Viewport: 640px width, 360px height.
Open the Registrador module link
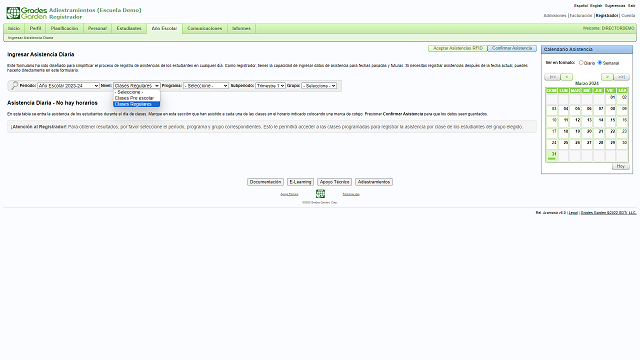607,16
